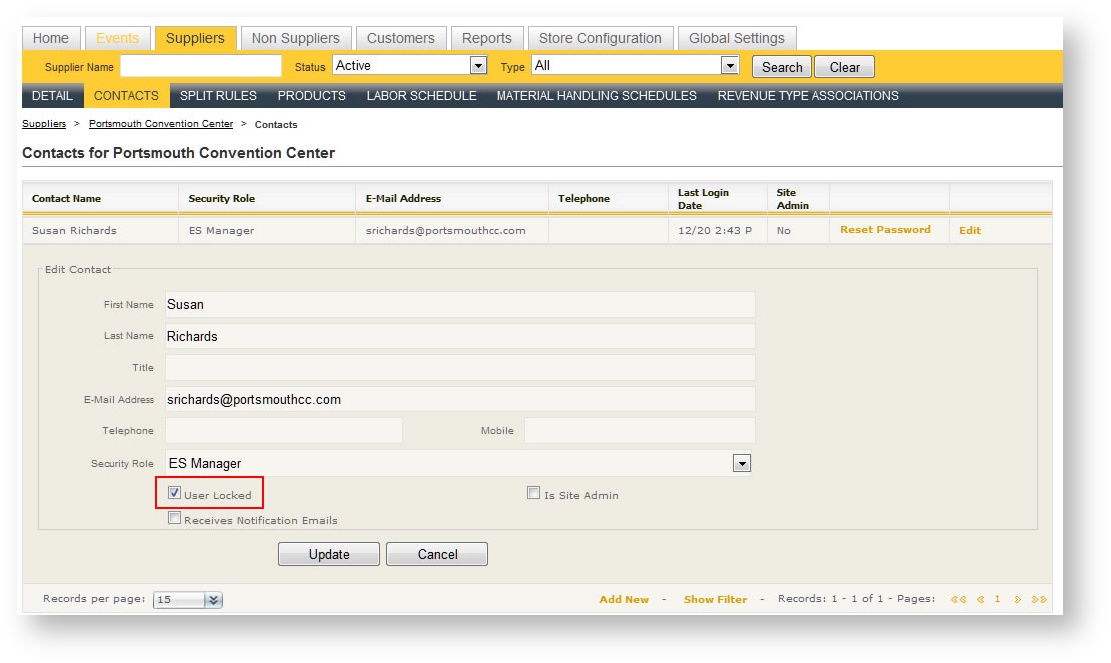The width and height of the screenshot is (1111, 663).
Task: Open the Labor Schedule sub-tab
Action: [421, 96]
